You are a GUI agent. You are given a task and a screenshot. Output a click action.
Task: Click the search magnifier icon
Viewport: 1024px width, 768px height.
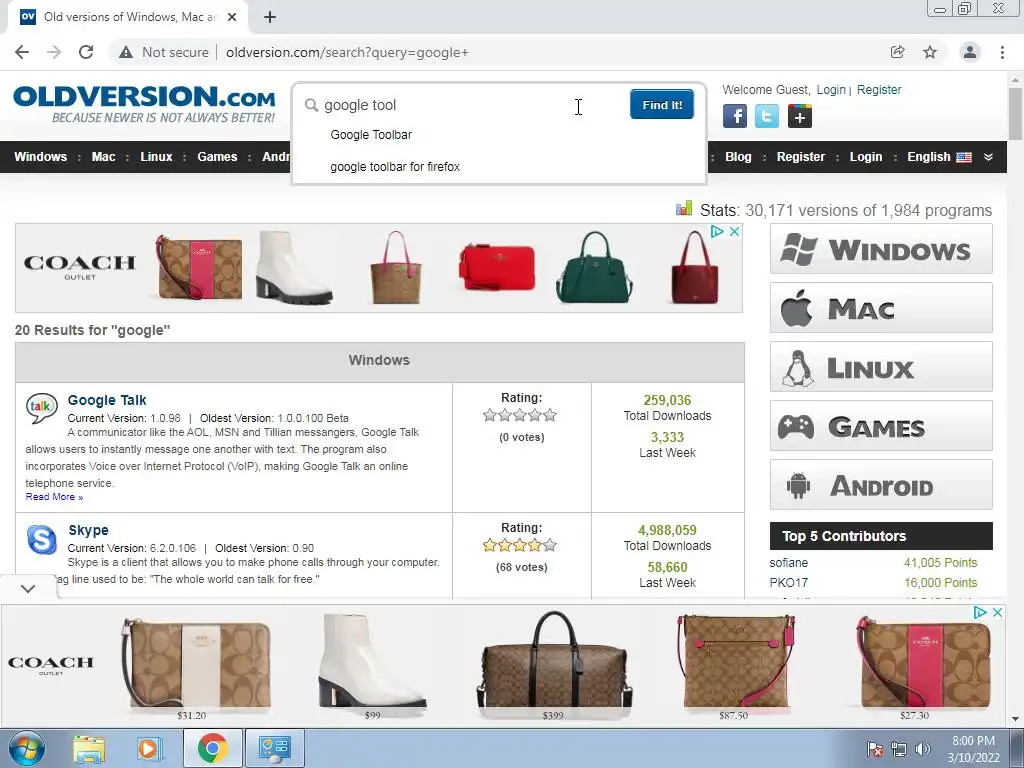[x=312, y=105]
